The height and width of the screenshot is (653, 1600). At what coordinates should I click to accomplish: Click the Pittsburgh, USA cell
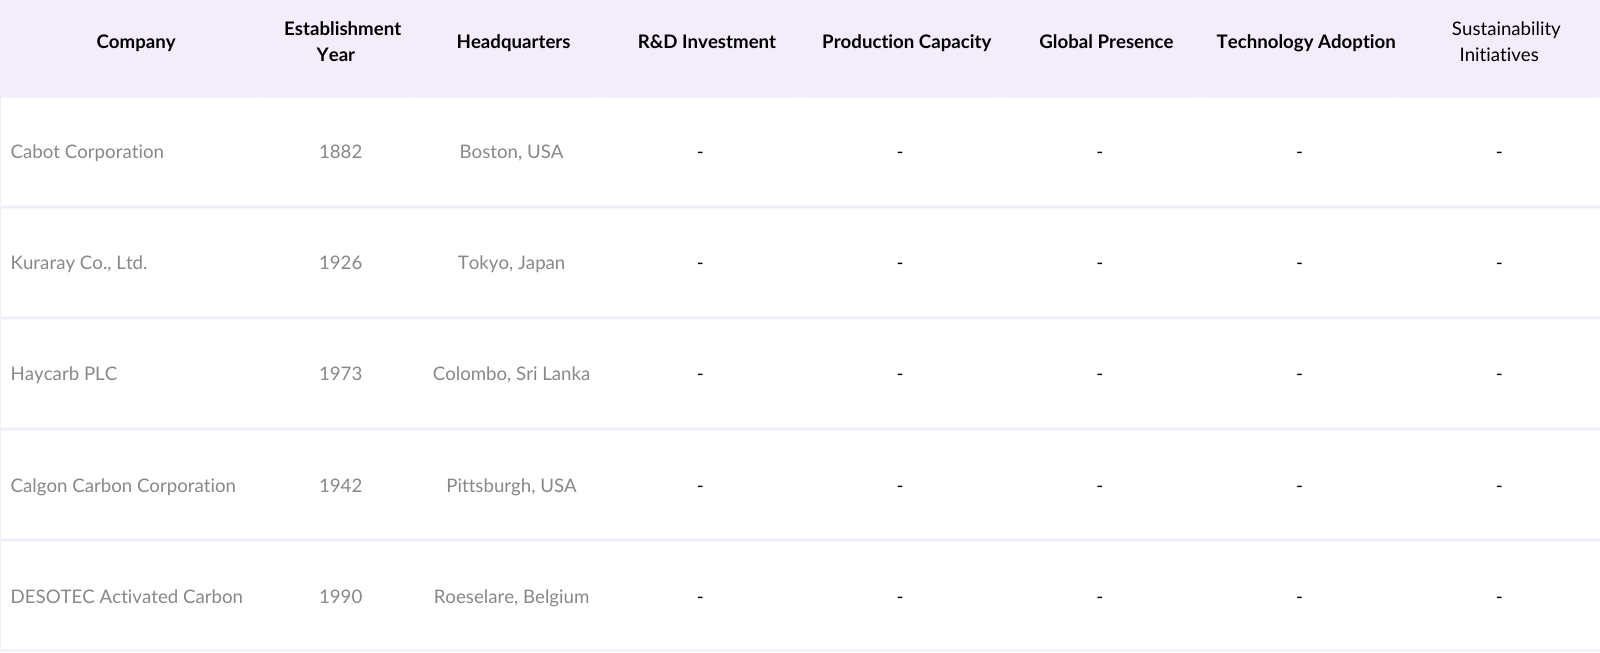[511, 485]
